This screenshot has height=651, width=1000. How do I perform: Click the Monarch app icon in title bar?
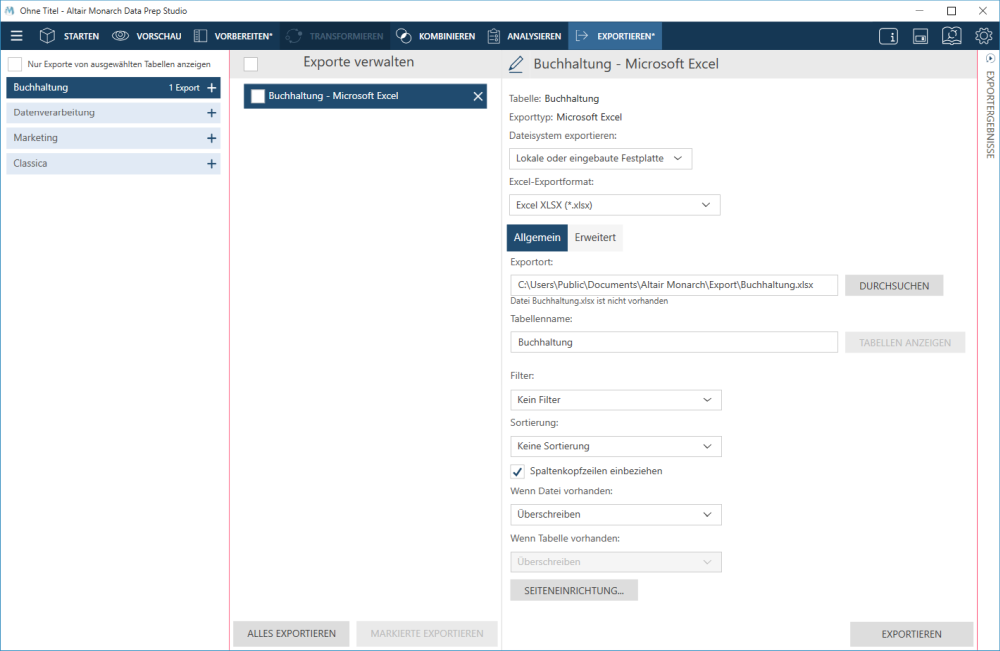pos(9,11)
